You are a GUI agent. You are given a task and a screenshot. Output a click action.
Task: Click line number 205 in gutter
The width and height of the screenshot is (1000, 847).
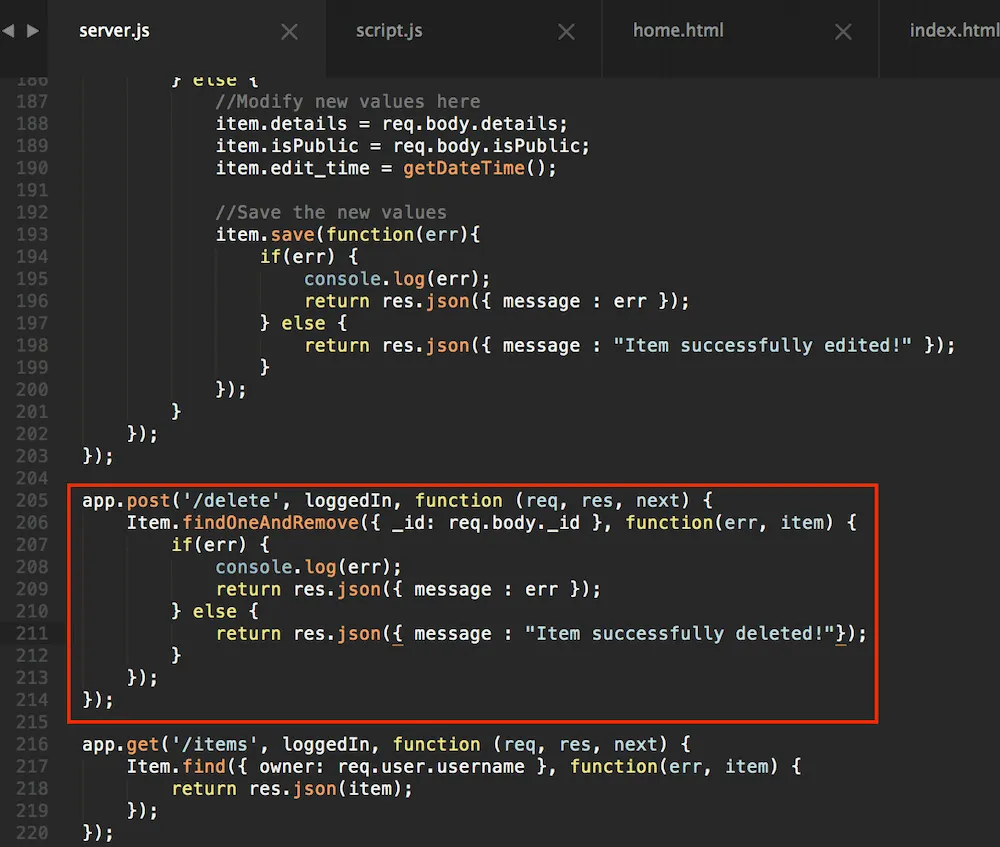(32, 501)
